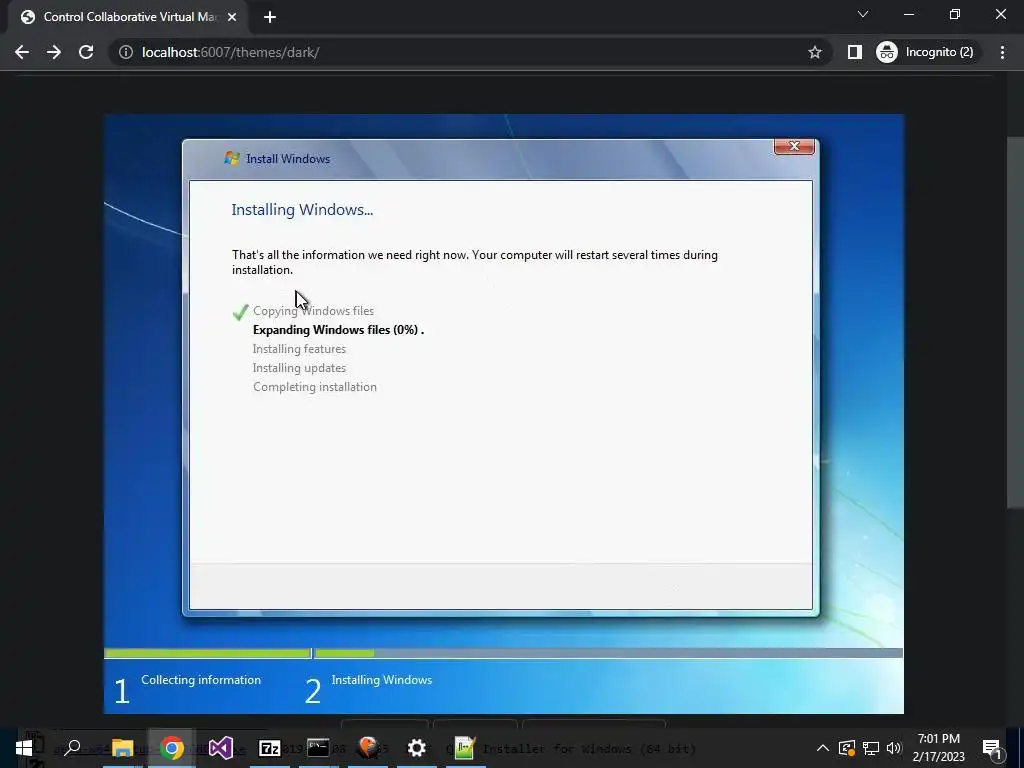Open the Windows Start menu
Image resolution: width=1024 pixels, height=768 pixels.
tap(24, 748)
